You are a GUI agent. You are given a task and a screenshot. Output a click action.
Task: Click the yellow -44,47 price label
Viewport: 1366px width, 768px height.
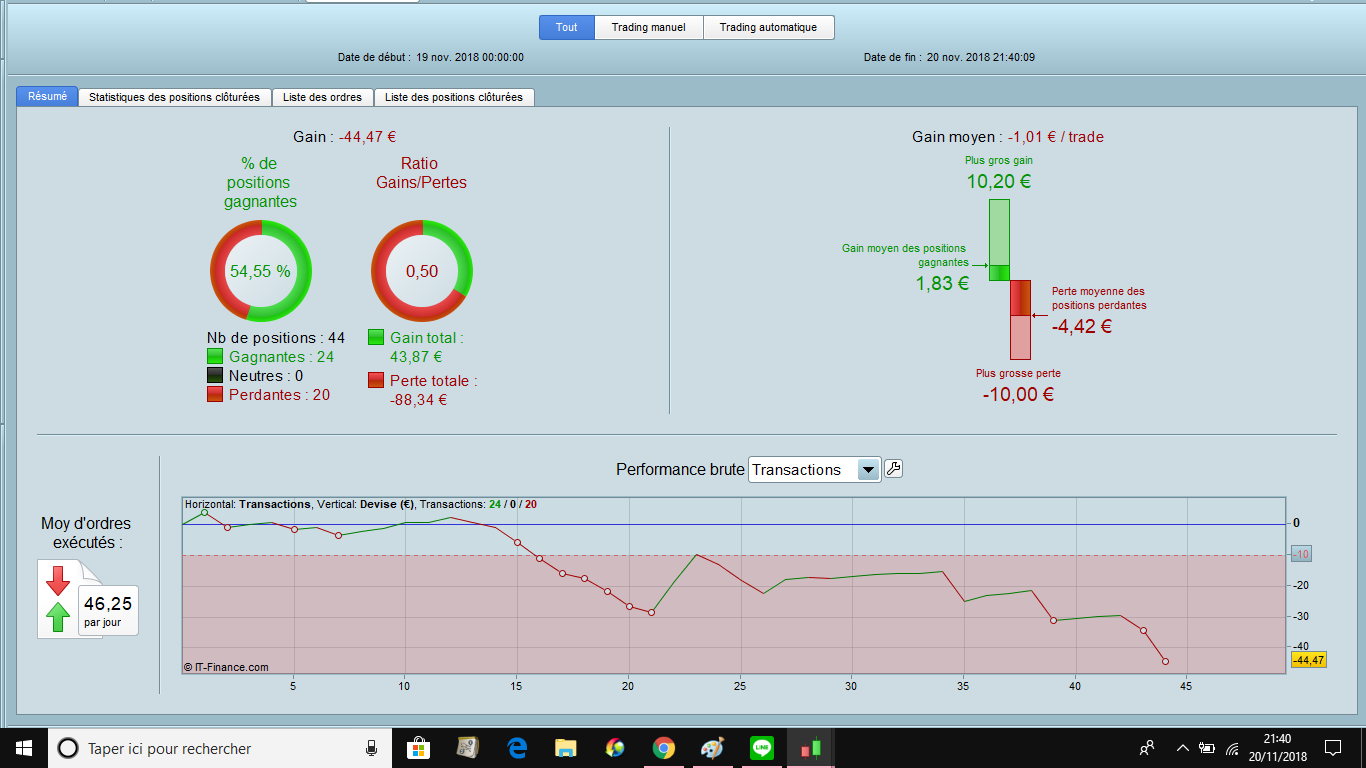[x=1308, y=660]
